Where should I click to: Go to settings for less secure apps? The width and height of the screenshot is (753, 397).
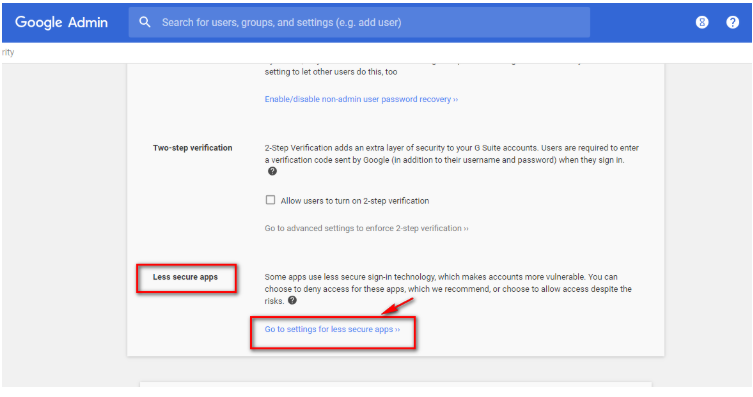click(x=332, y=329)
